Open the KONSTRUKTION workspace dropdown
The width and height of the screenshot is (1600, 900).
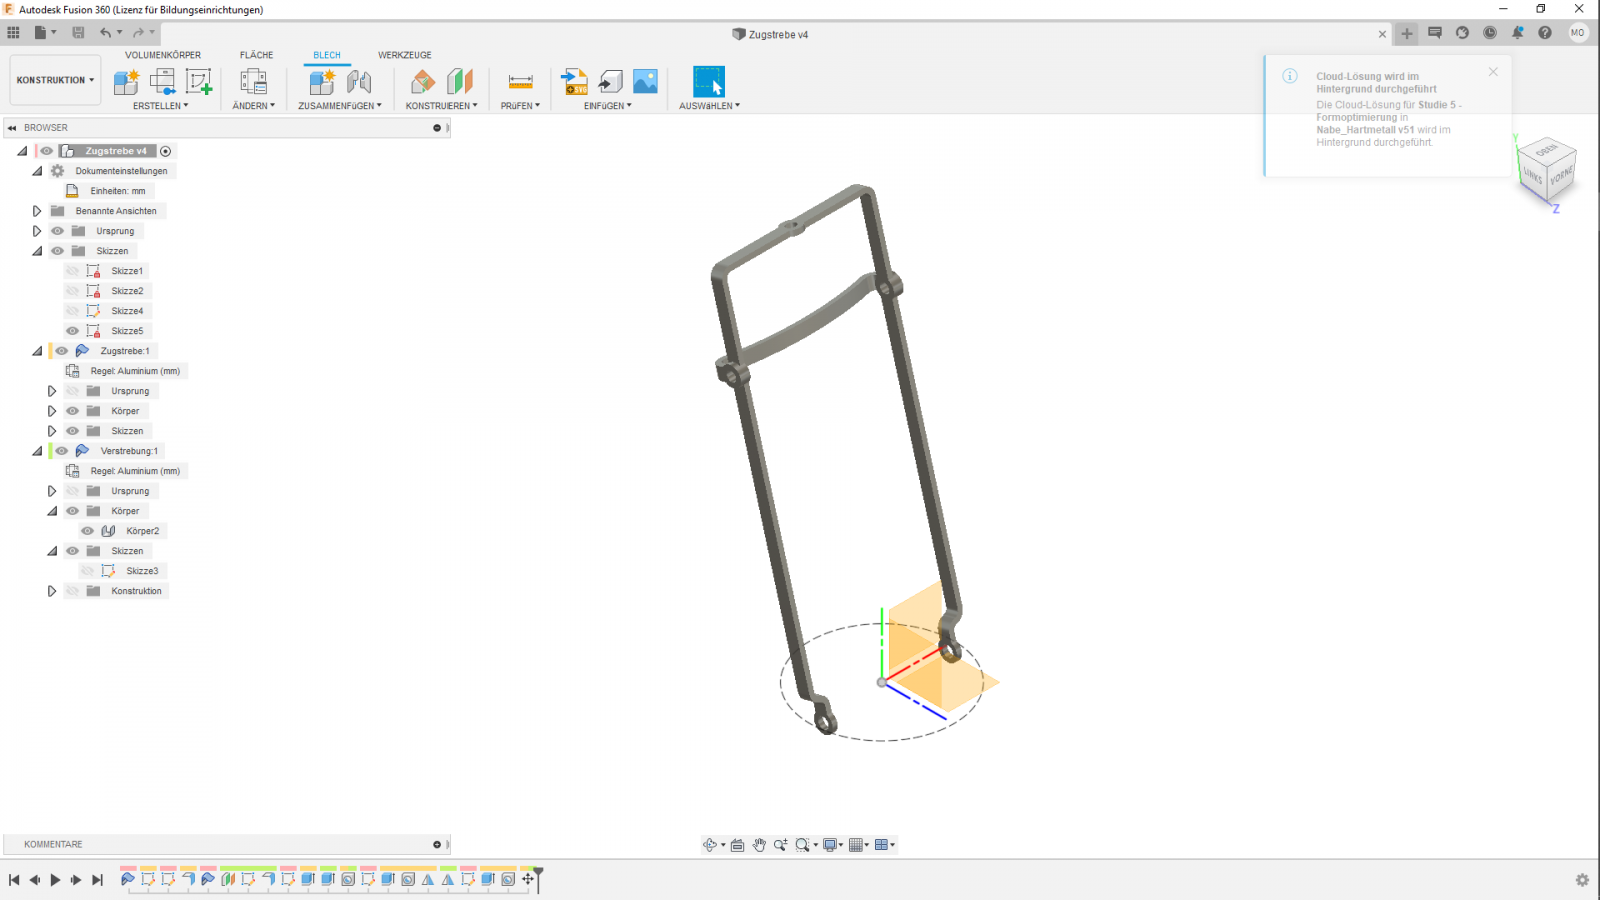(x=55, y=80)
